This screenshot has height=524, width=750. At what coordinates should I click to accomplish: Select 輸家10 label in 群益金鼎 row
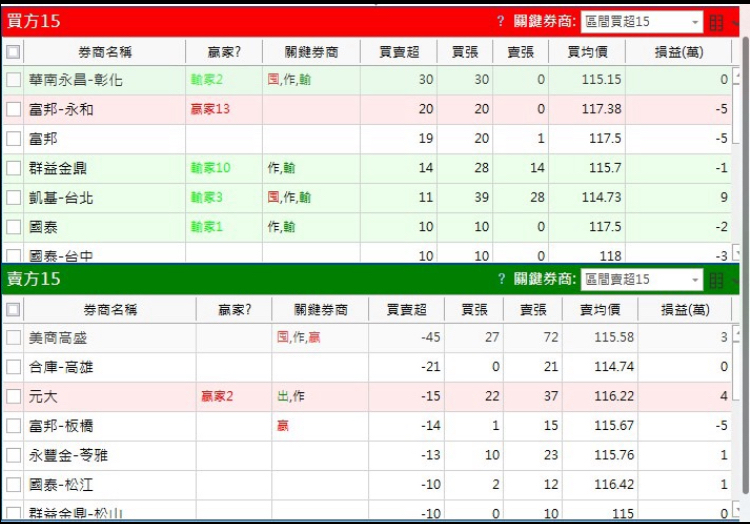(x=210, y=168)
